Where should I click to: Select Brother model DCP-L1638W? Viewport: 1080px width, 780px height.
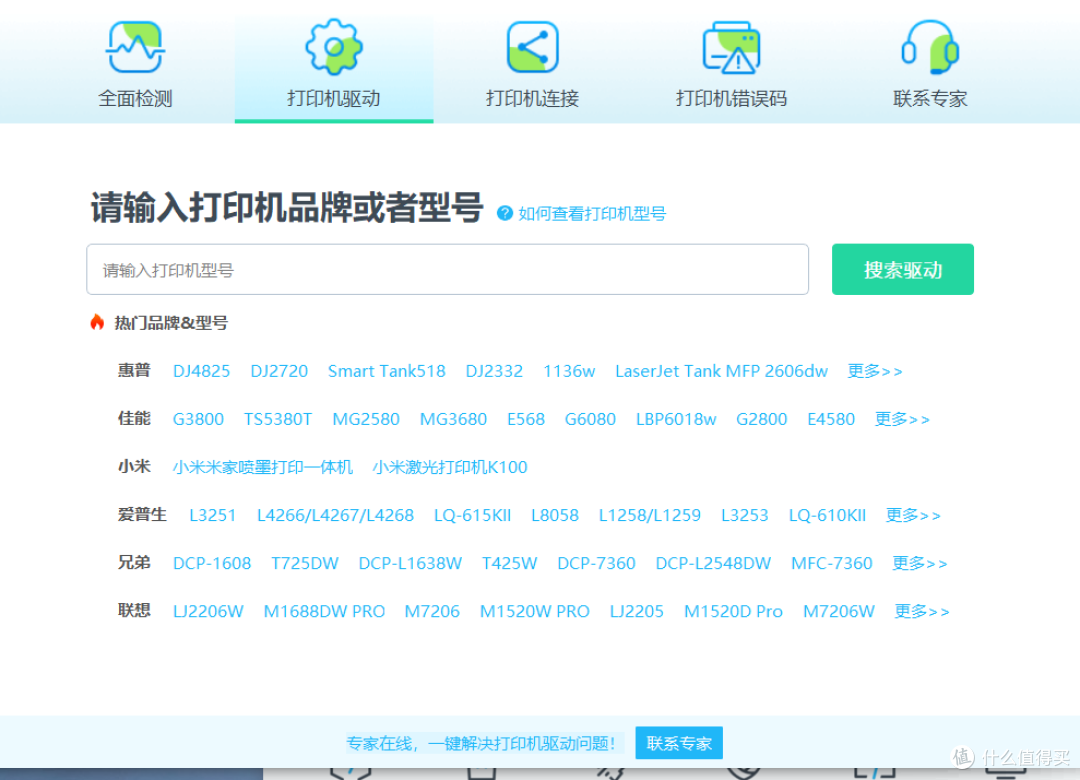tap(410, 563)
